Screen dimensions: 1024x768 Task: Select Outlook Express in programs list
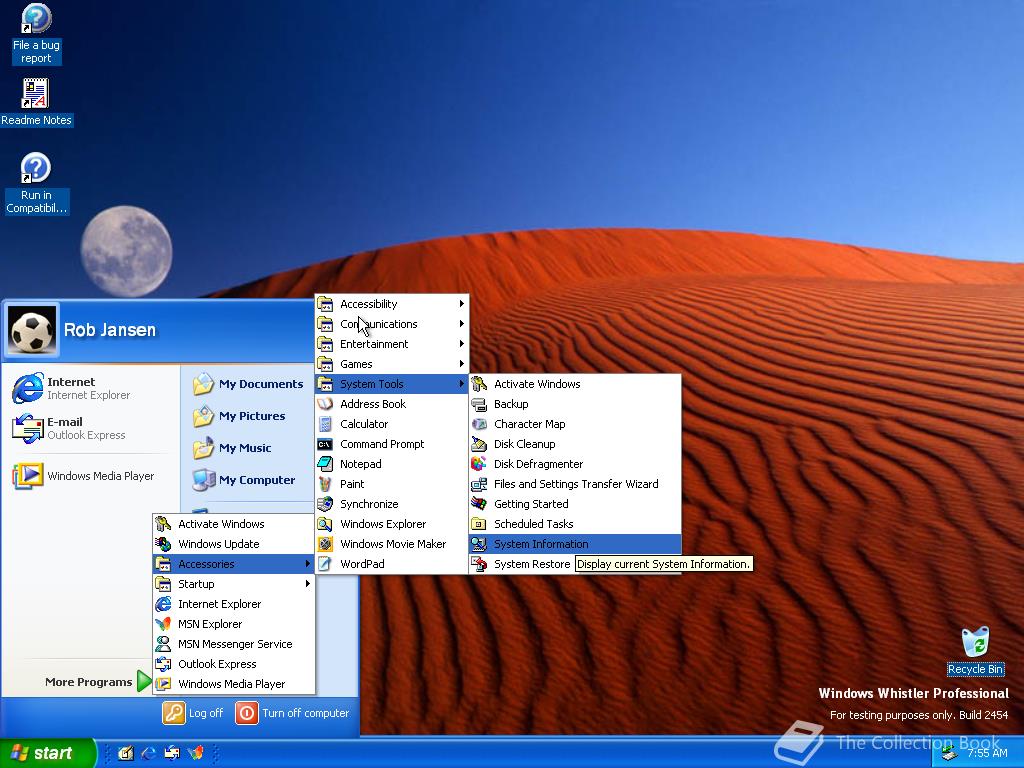(234, 664)
